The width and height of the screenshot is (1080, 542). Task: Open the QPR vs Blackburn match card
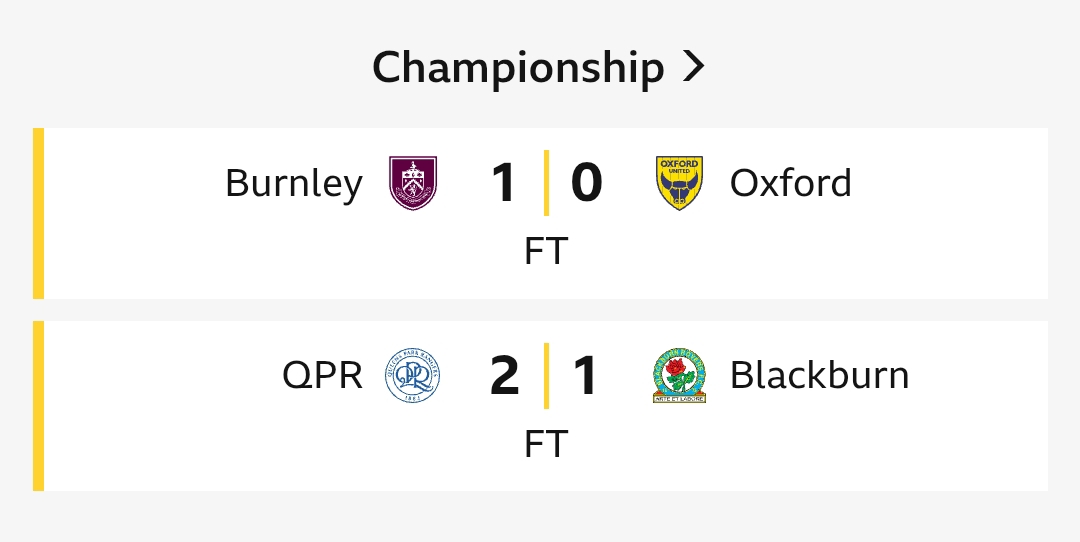pyautogui.click(x=541, y=406)
